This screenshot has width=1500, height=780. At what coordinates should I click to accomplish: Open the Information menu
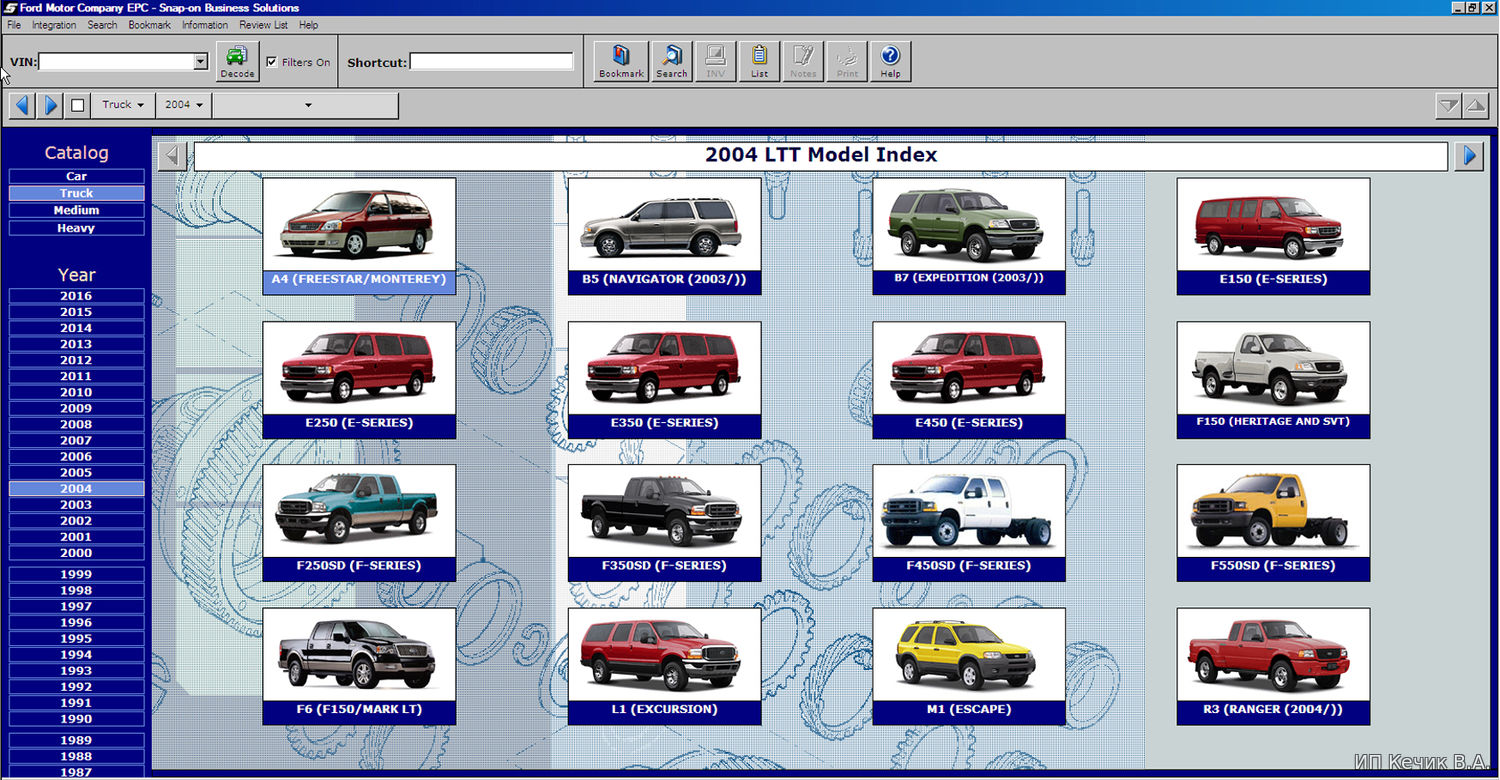pos(205,25)
